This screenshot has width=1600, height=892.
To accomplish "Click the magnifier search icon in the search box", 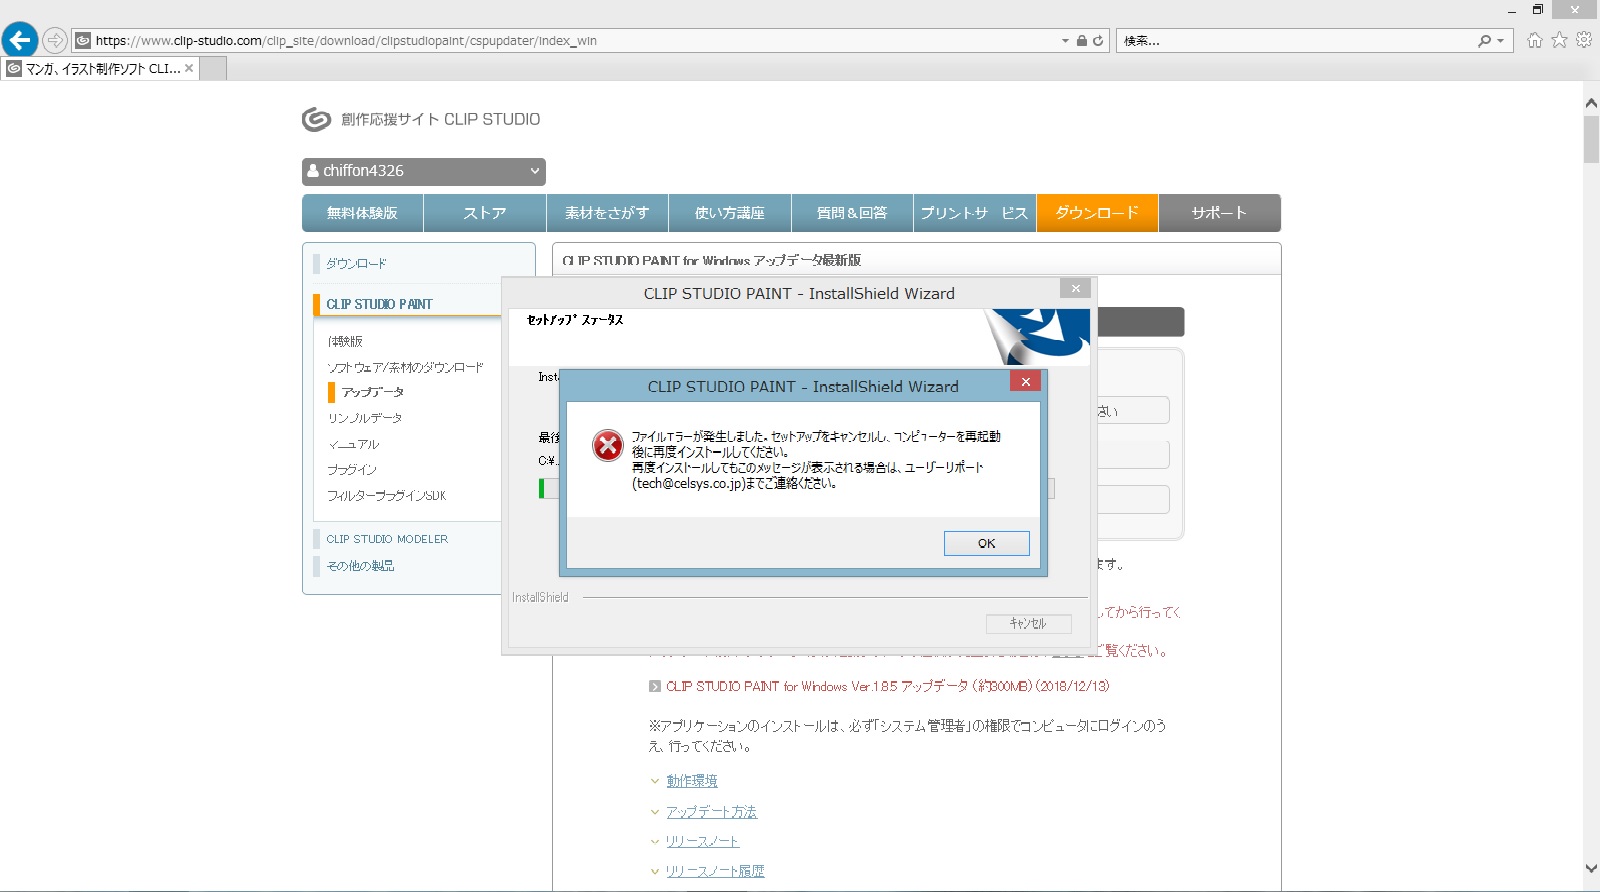I will [1484, 41].
